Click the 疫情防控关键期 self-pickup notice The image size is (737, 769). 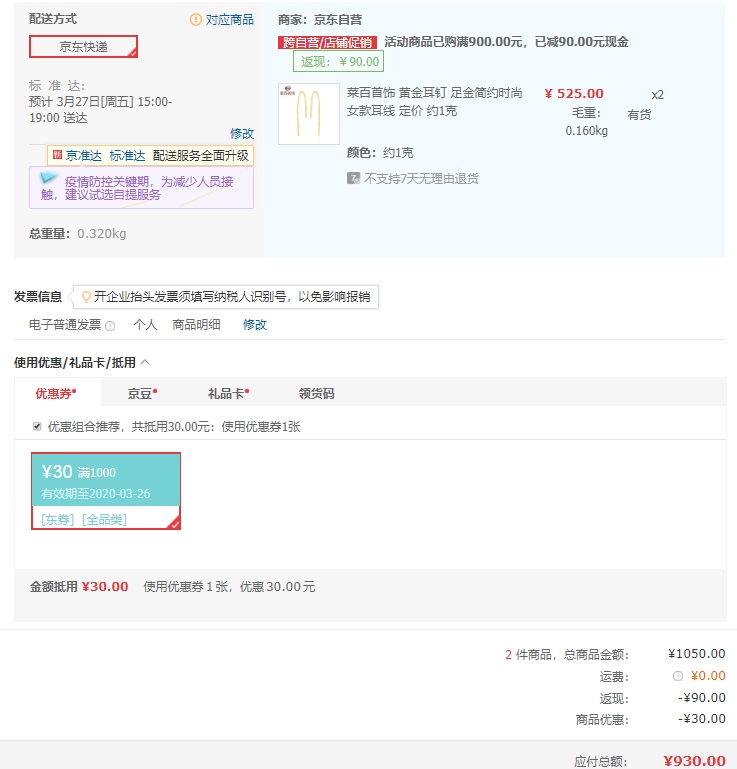(141, 188)
